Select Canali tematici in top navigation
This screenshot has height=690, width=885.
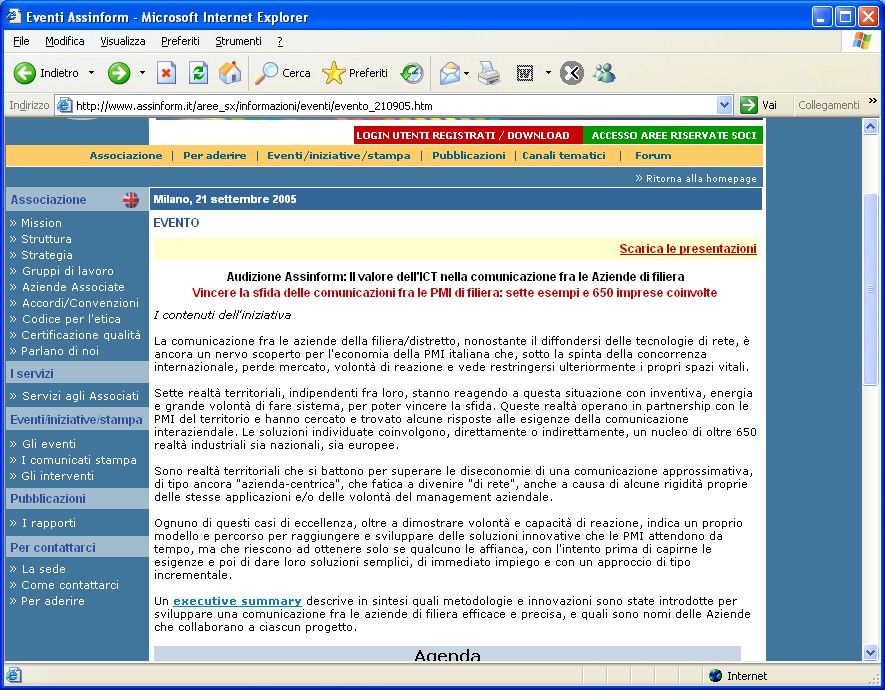(x=563, y=156)
